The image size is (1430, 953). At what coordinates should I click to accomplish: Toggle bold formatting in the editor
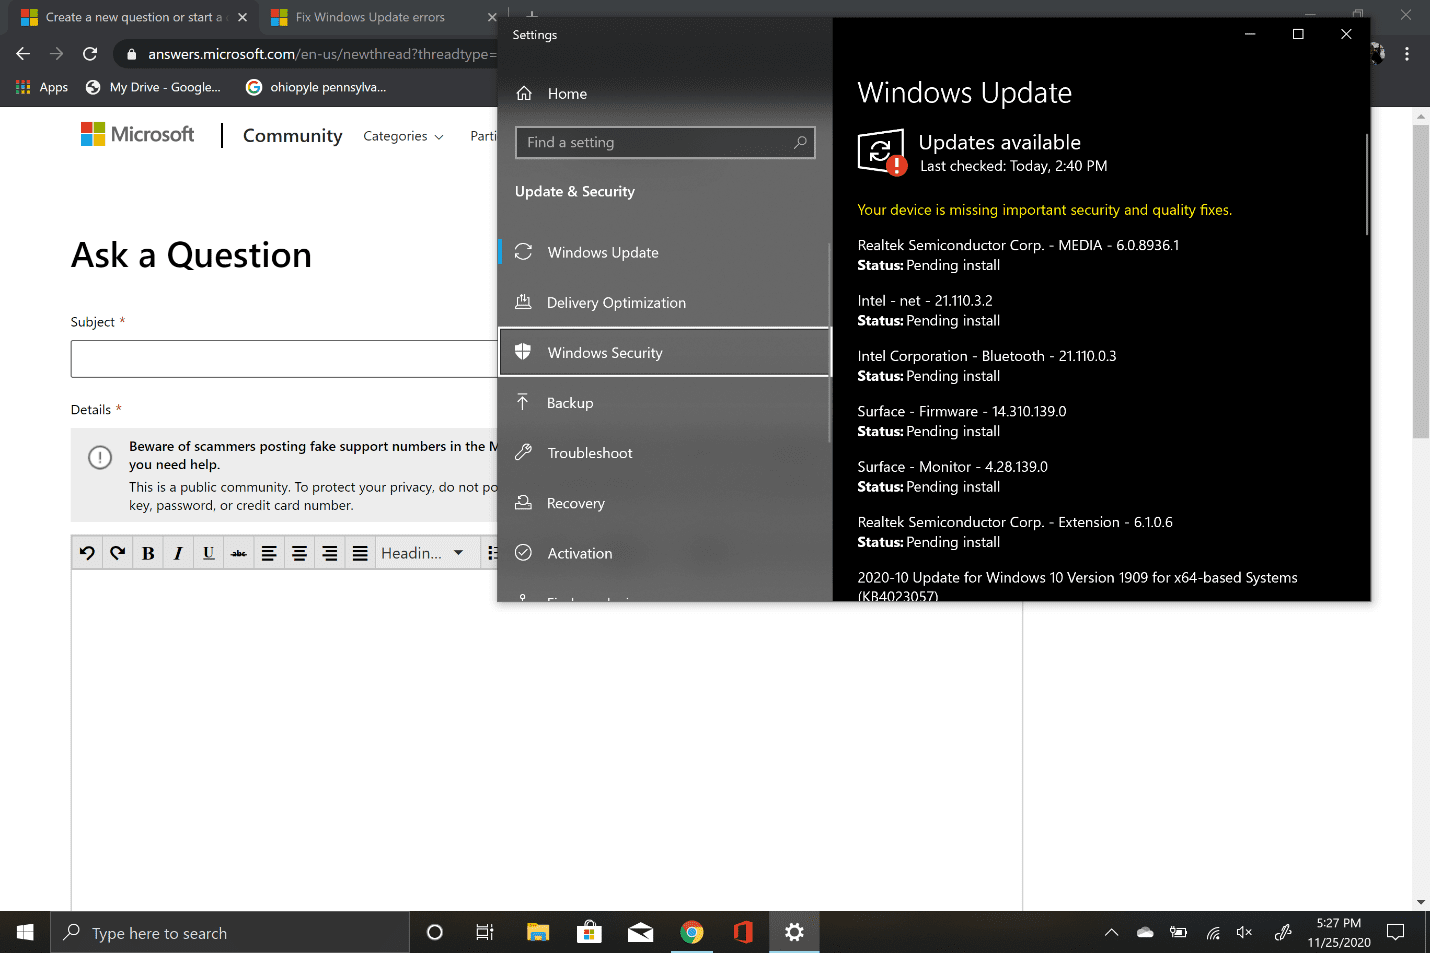(x=148, y=553)
